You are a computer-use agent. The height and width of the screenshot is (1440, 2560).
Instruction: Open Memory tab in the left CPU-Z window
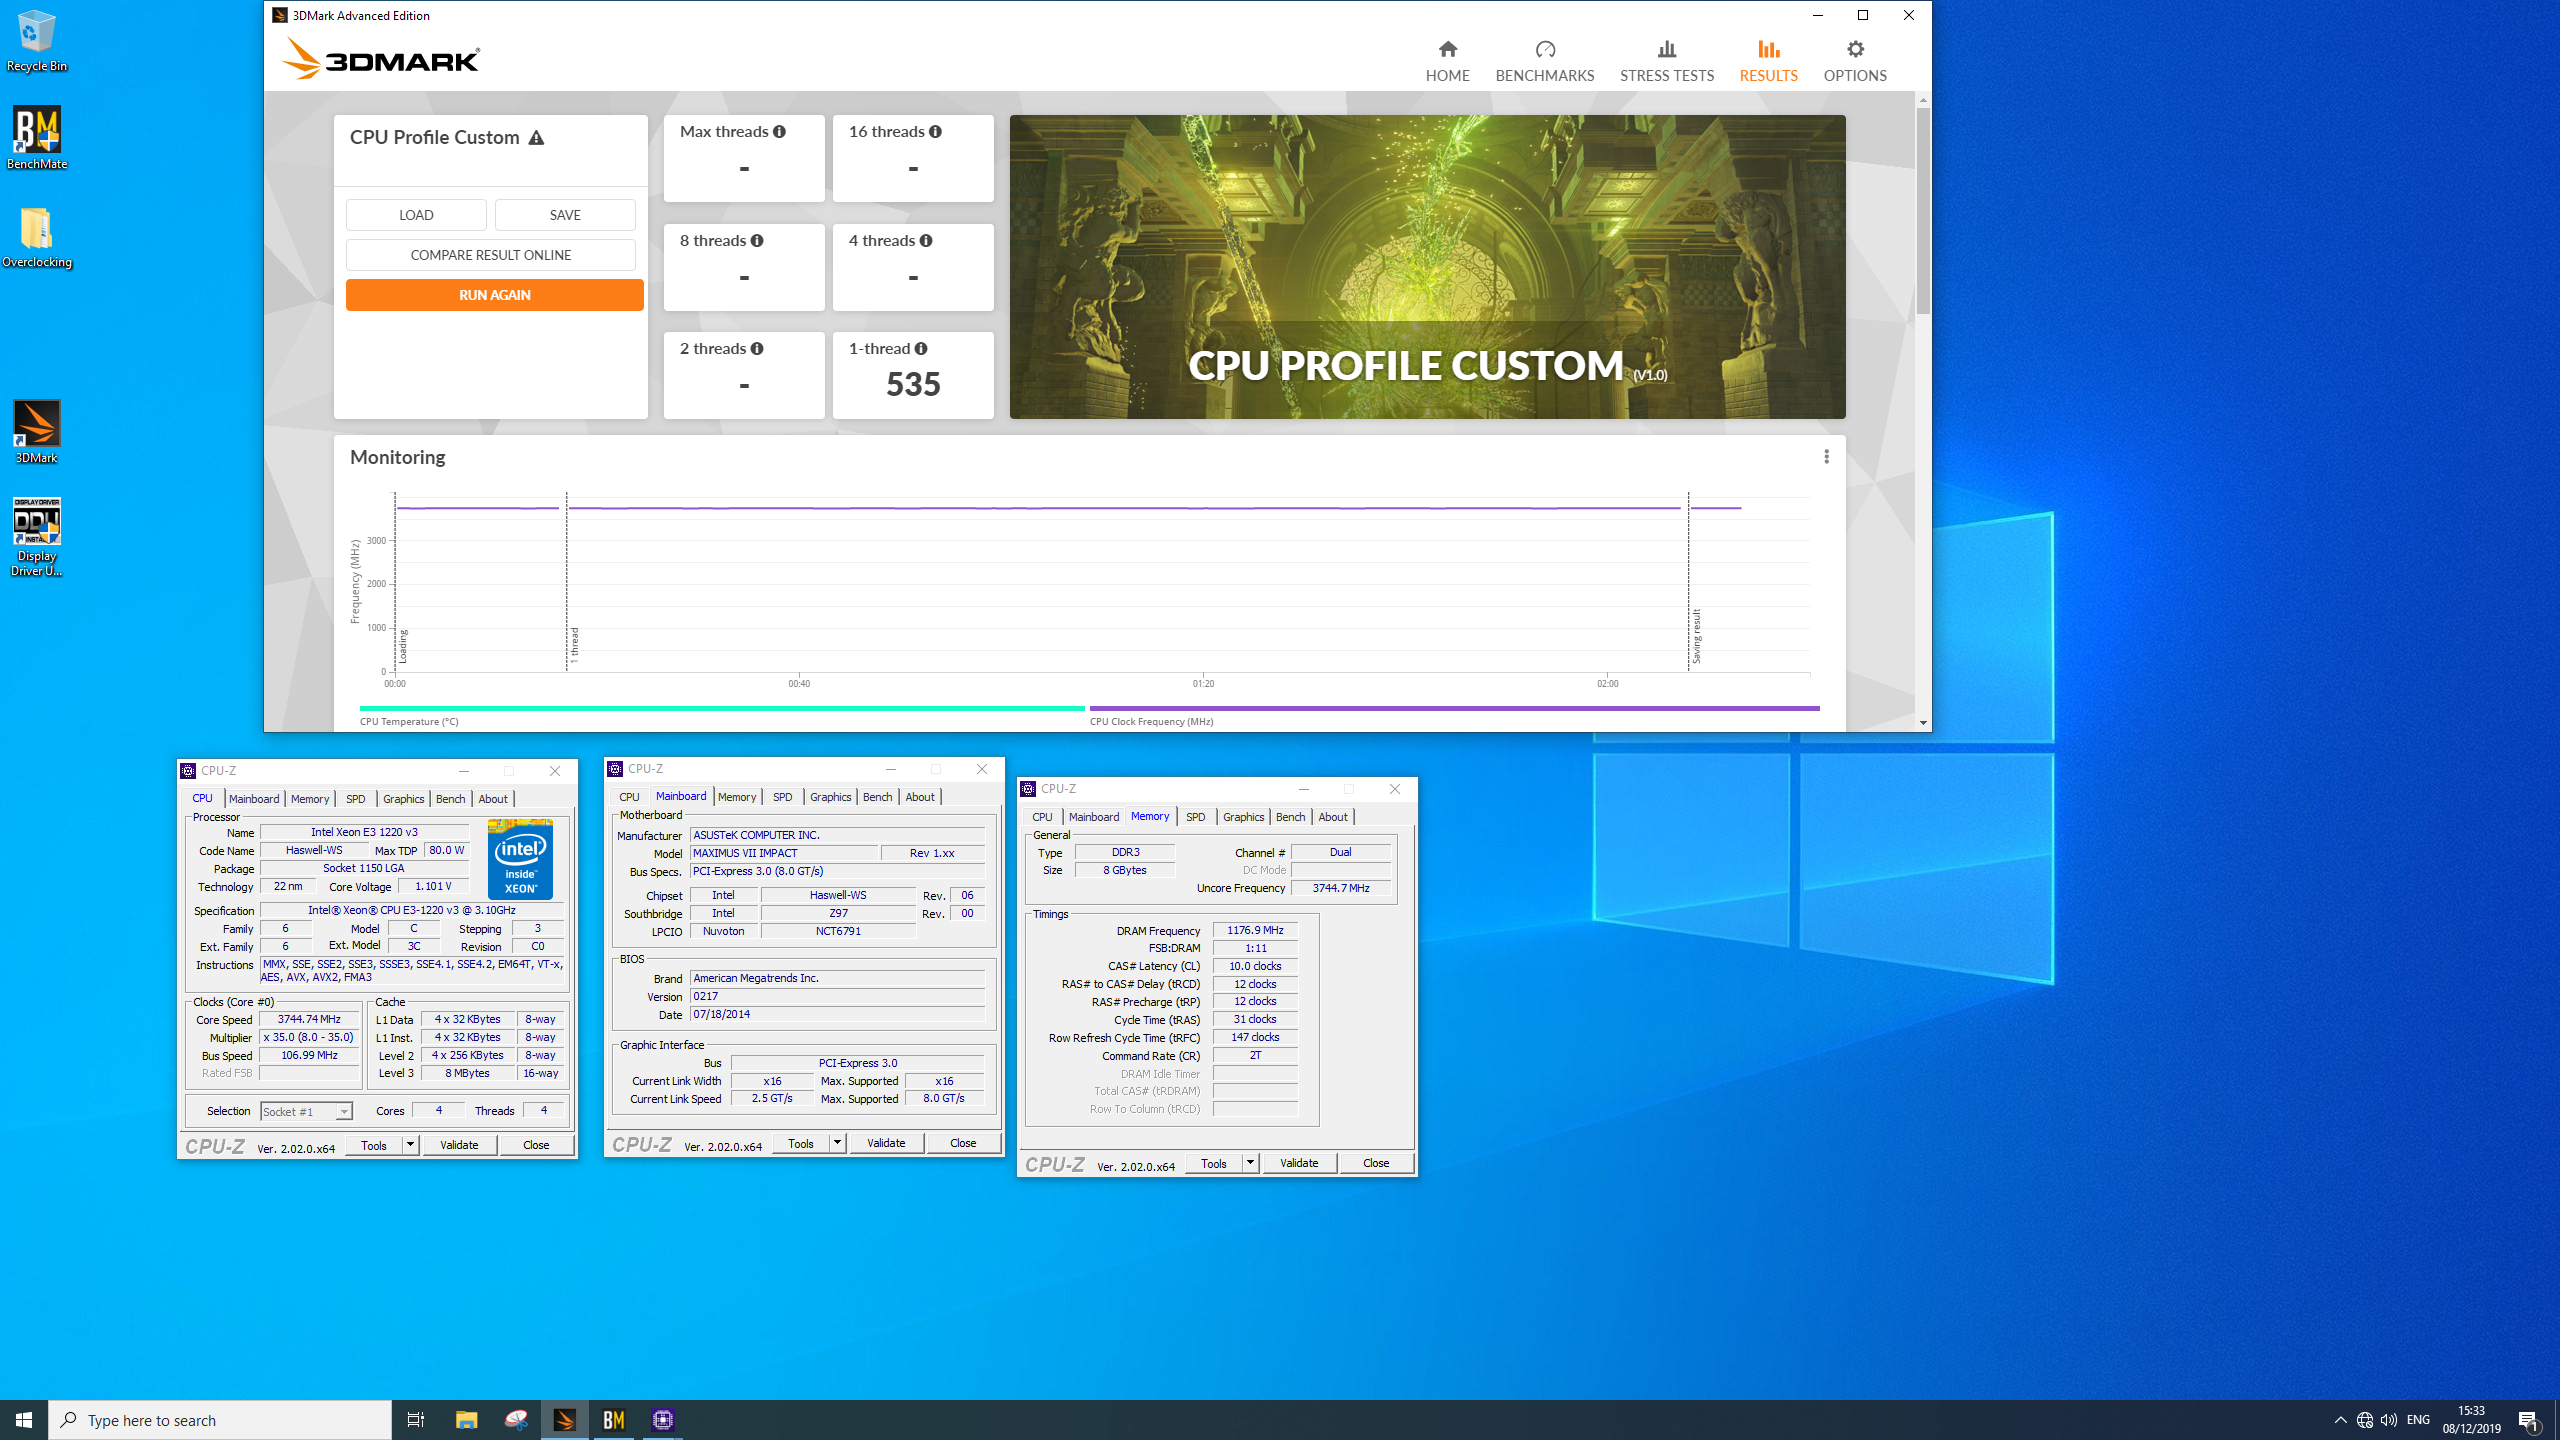(x=310, y=799)
